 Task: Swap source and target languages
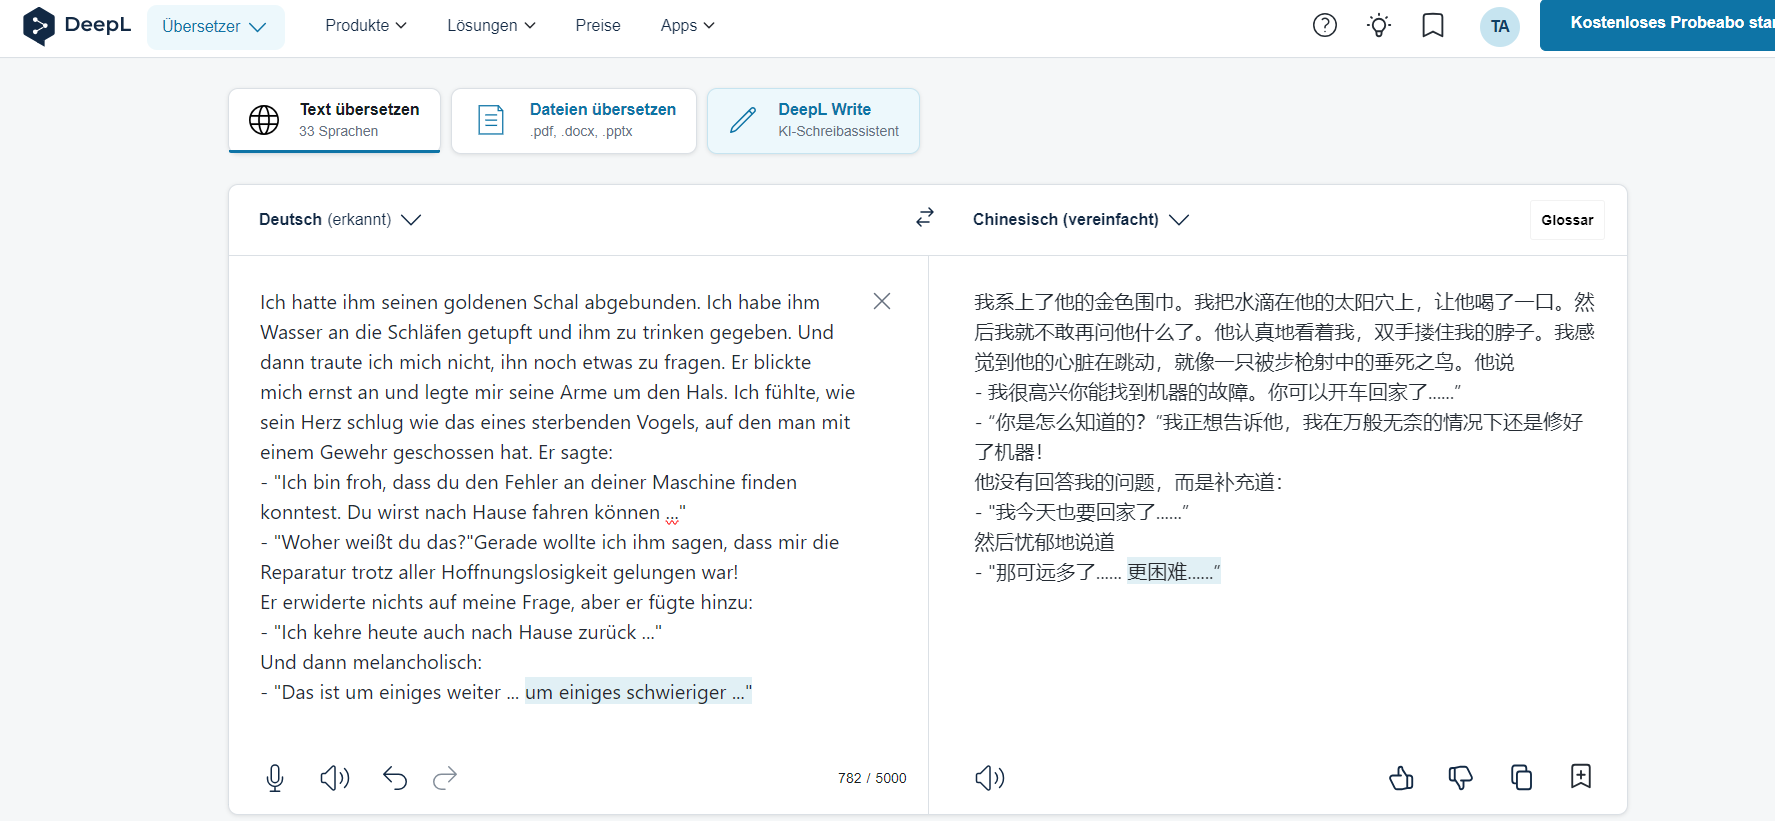coord(925,217)
